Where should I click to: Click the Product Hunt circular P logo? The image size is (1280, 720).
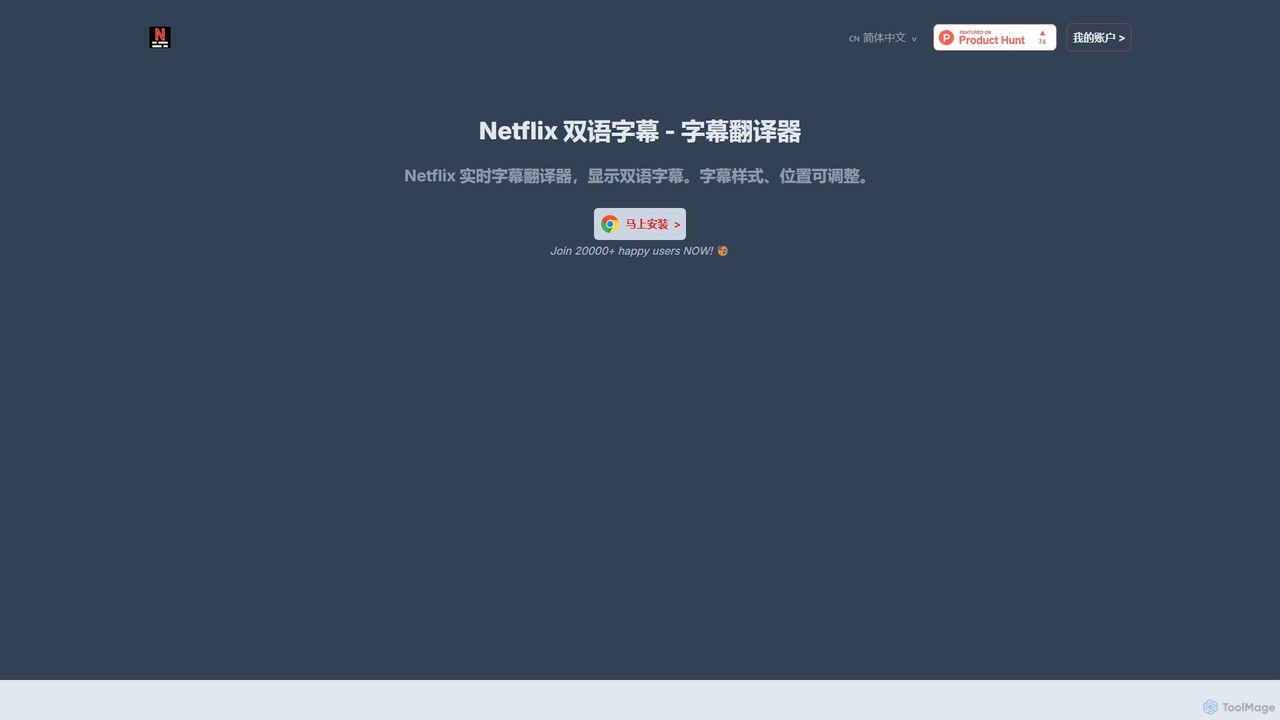[x=946, y=37]
